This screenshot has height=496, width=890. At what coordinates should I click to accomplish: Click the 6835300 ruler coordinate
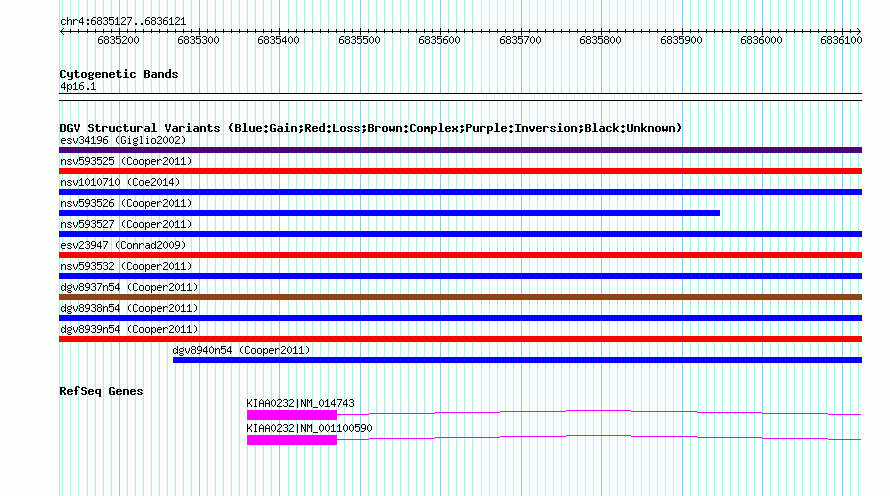198,40
